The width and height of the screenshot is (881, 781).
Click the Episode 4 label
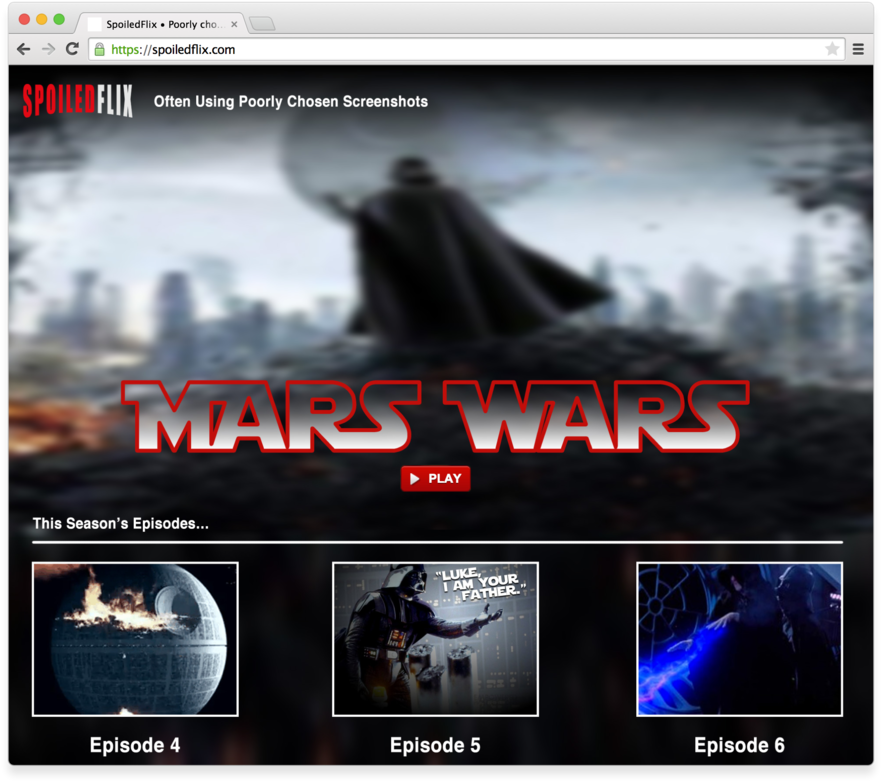[135, 745]
